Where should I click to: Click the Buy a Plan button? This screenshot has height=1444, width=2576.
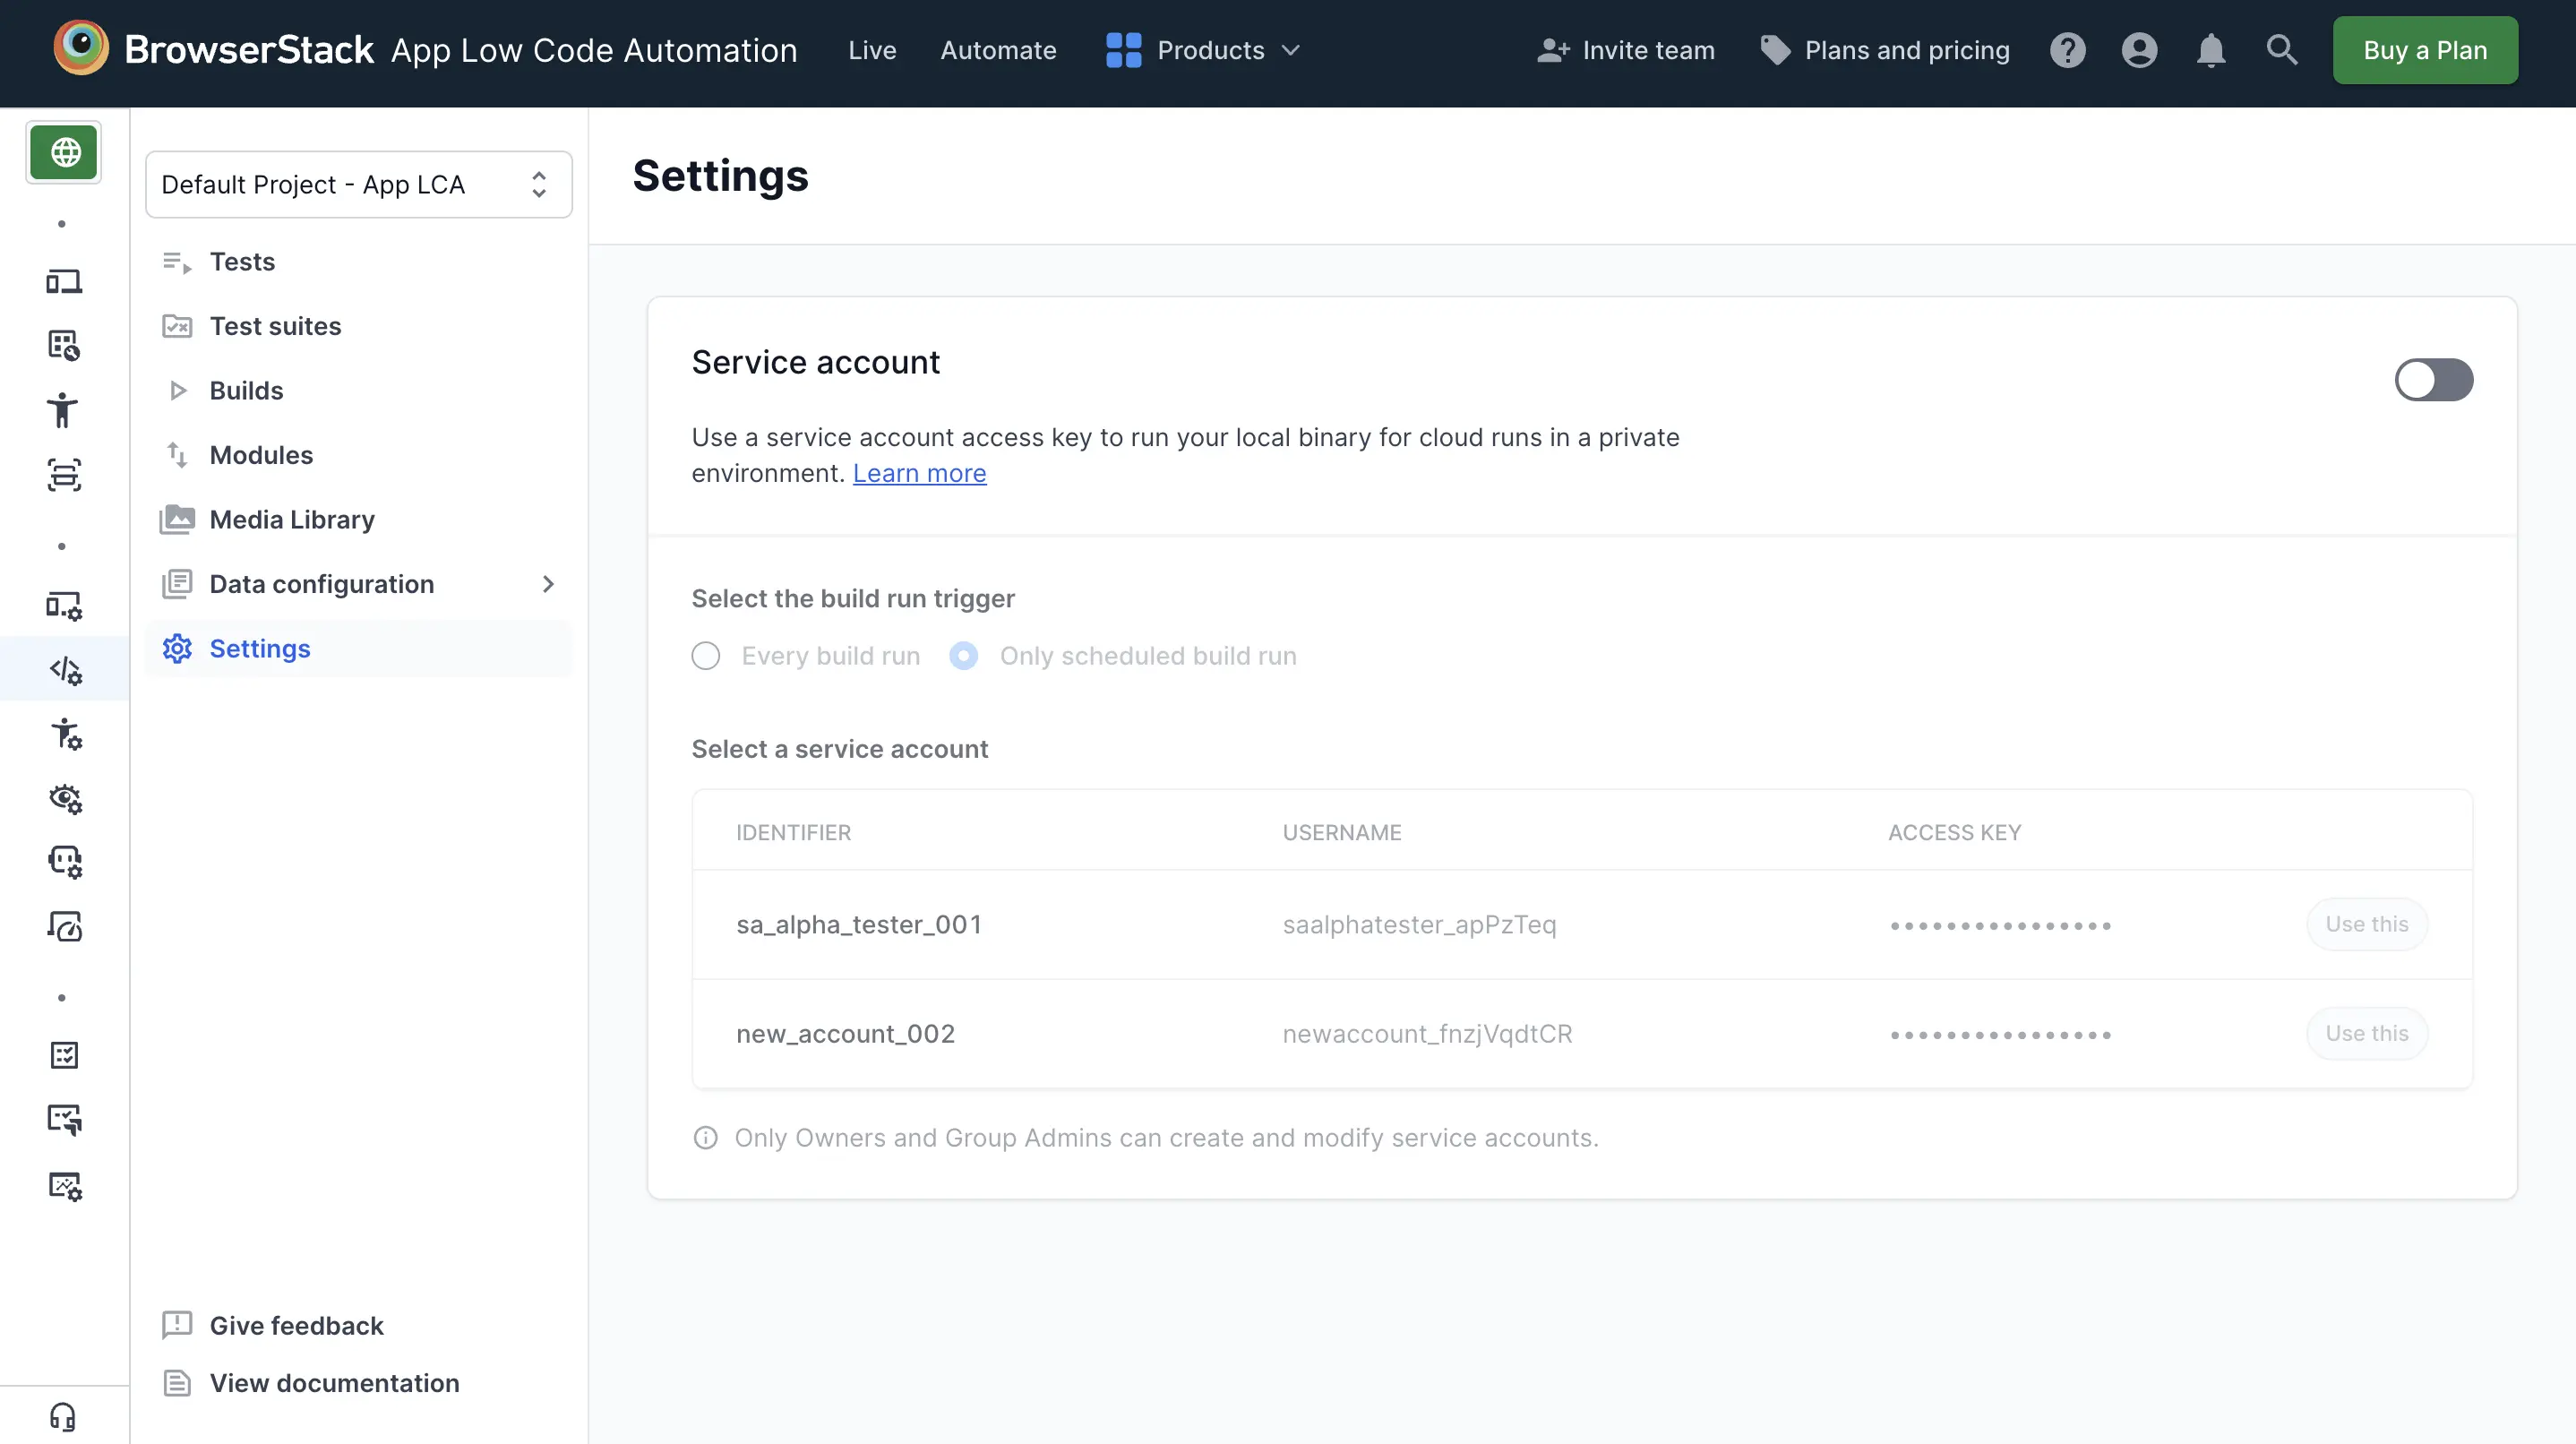click(2425, 50)
